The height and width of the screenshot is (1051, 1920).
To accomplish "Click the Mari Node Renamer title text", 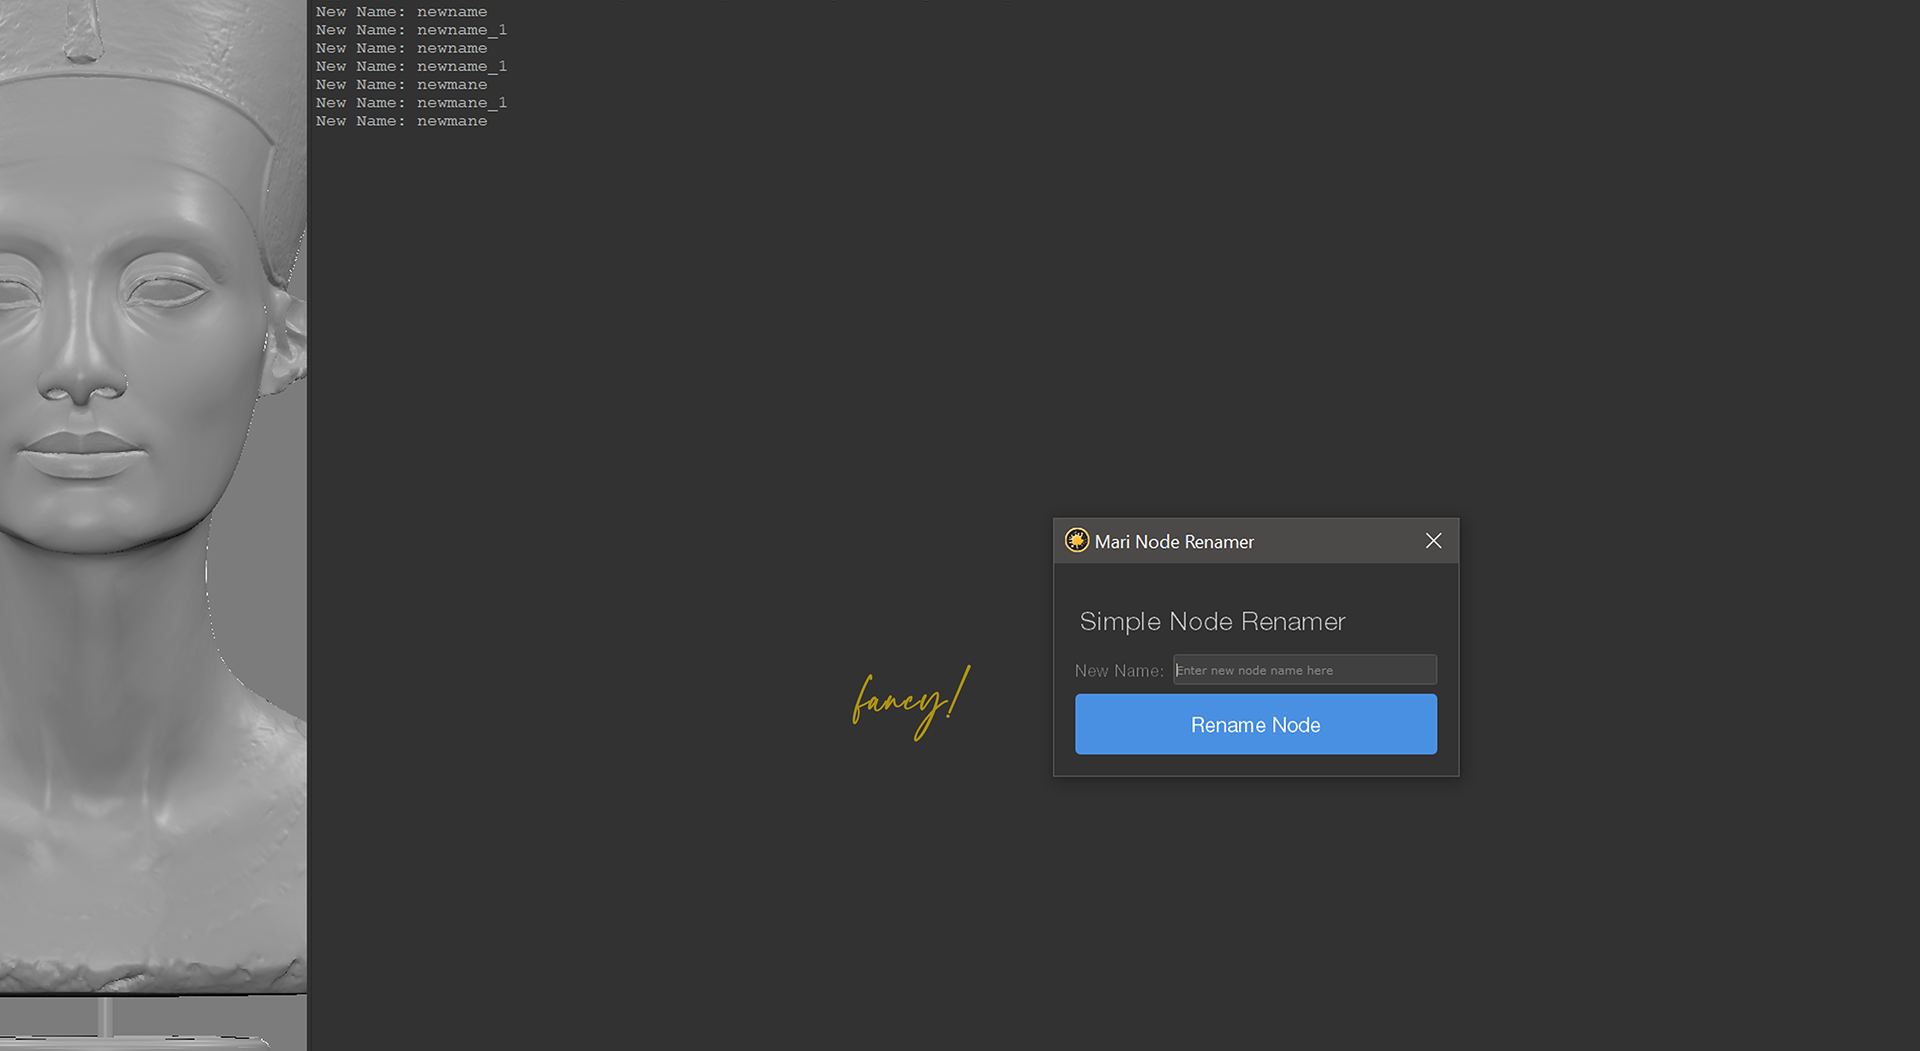I will tap(1174, 542).
